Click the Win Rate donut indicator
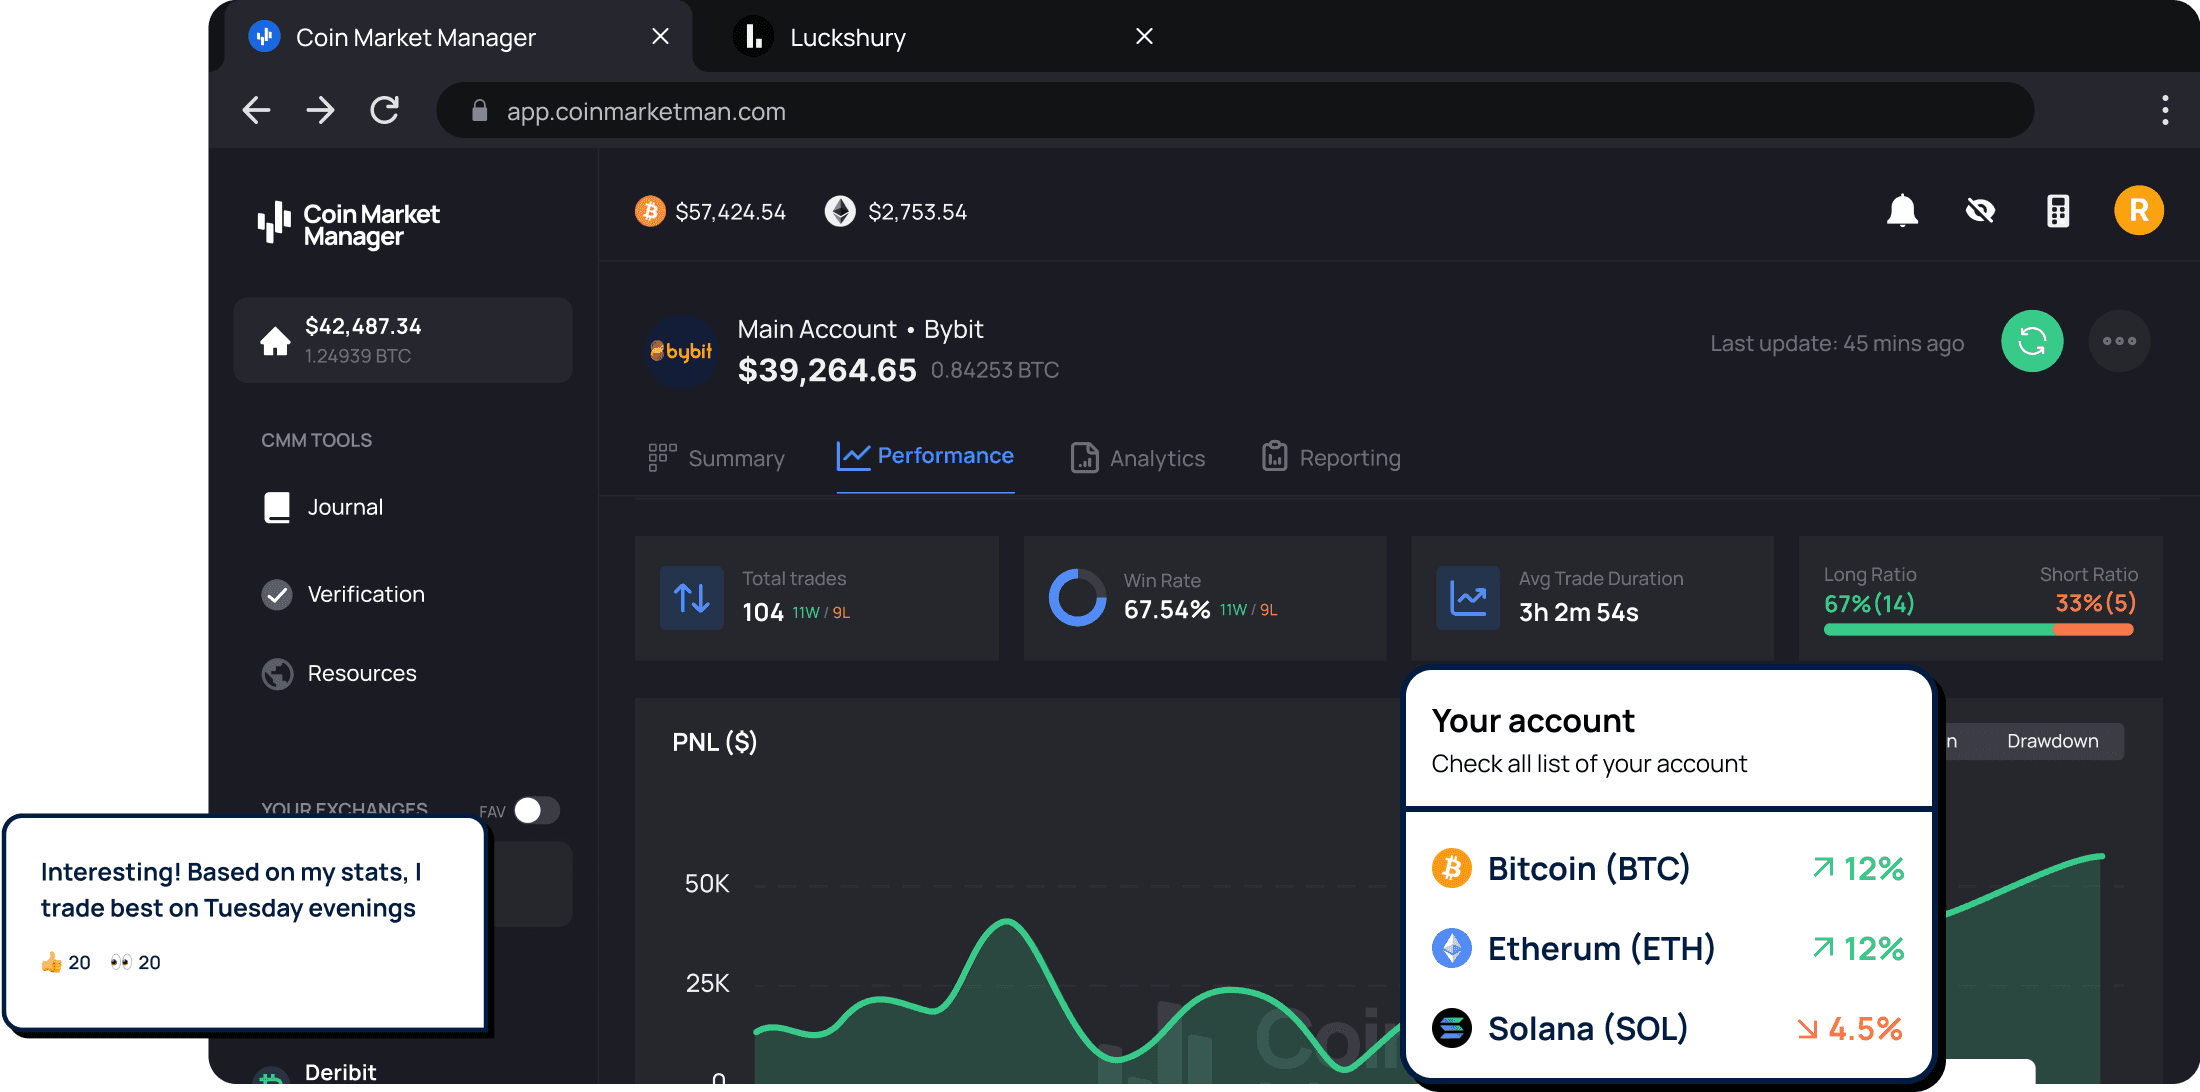2200x1092 pixels. click(x=1077, y=598)
